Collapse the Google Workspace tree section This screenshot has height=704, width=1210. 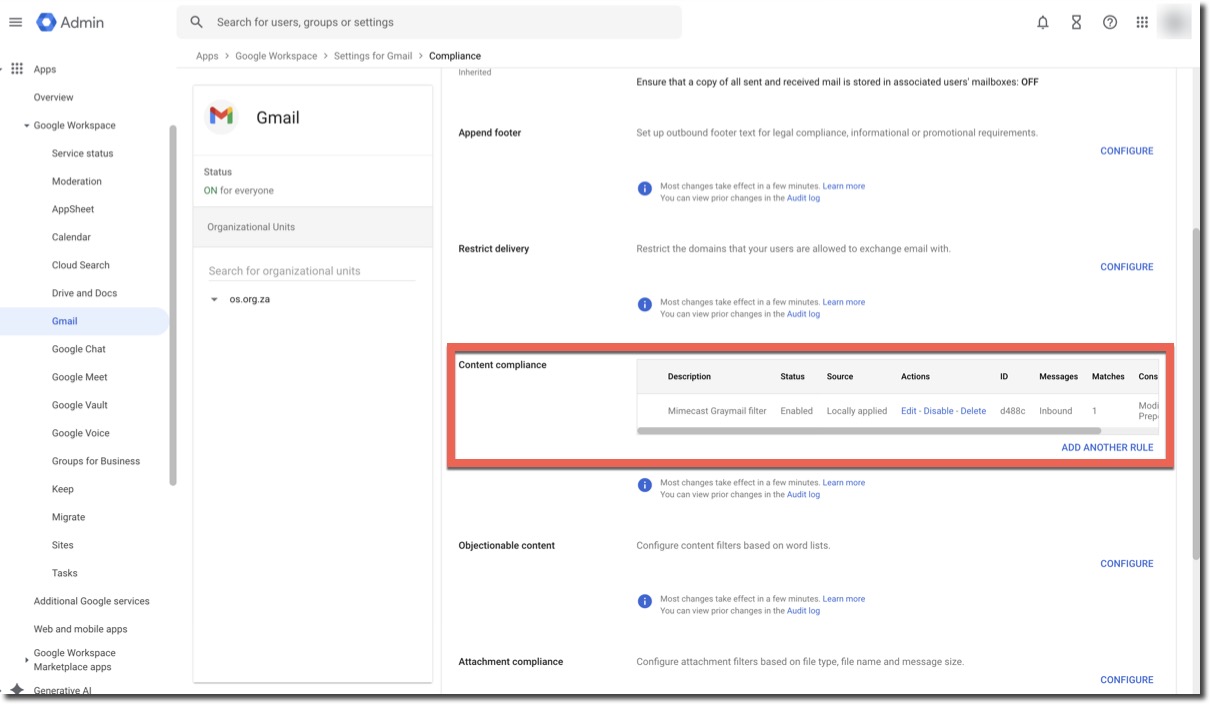[x=27, y=126]
